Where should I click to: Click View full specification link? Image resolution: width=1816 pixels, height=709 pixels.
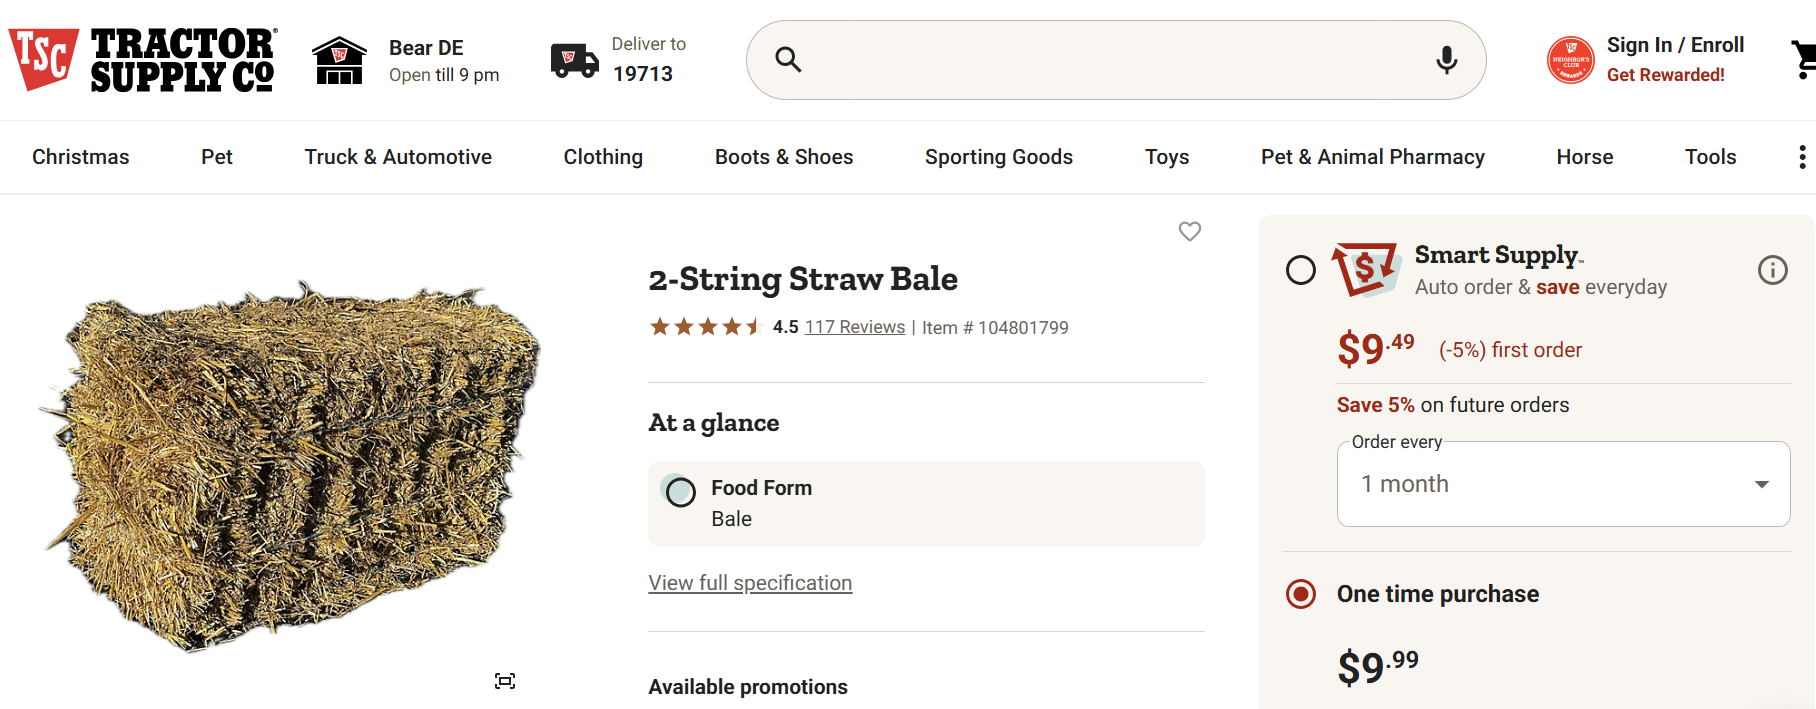click(x=750, y=583)
